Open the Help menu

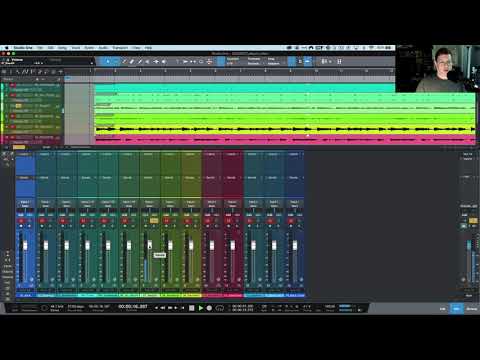(148, 48)
